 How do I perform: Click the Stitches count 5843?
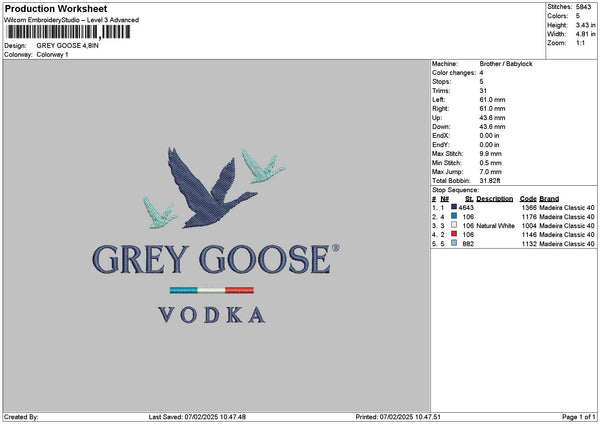tap(584, 7)
